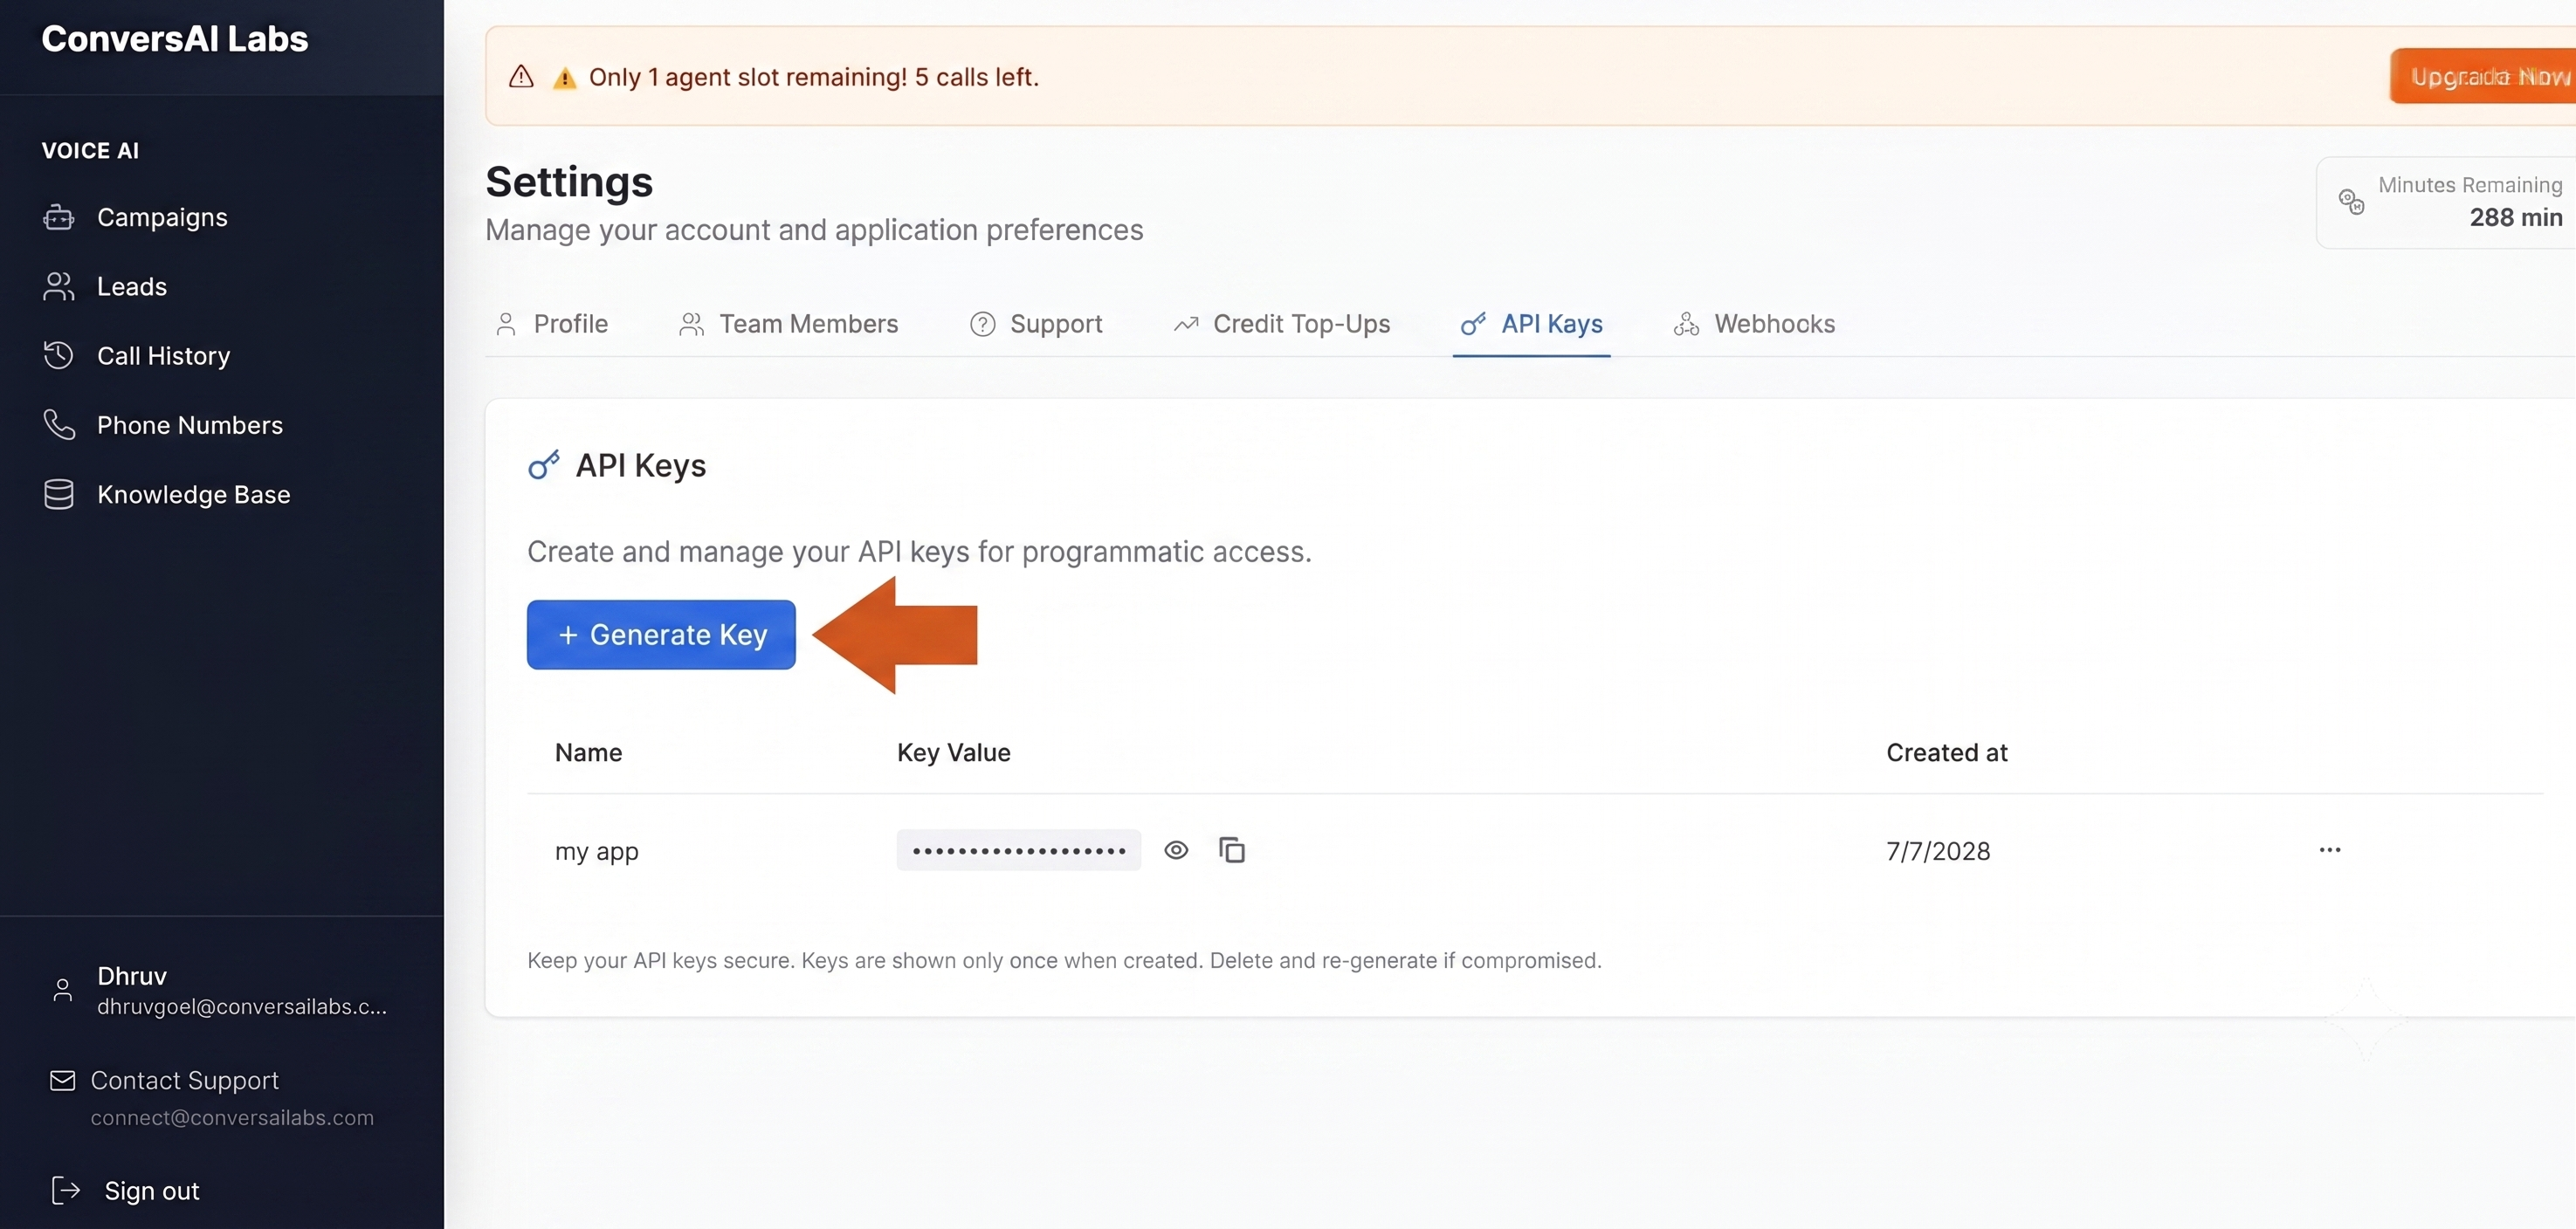Click the my app key name
Image resolution: width=2576 pixels, height=1229 pixels.
(597, 851)
